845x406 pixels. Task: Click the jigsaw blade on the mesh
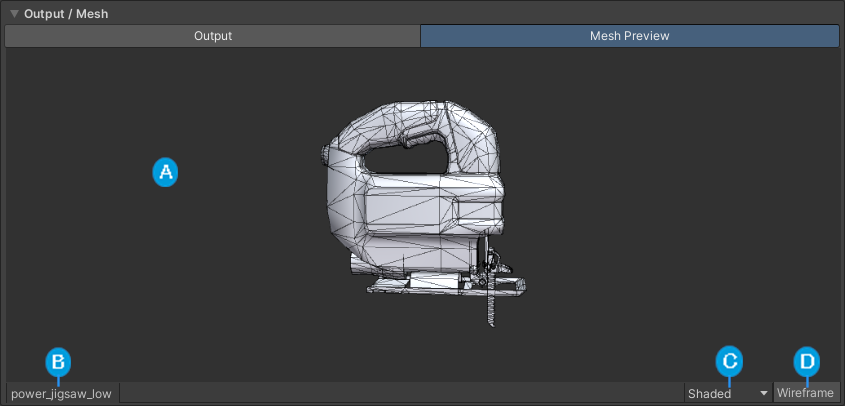[x=490, y=307]
